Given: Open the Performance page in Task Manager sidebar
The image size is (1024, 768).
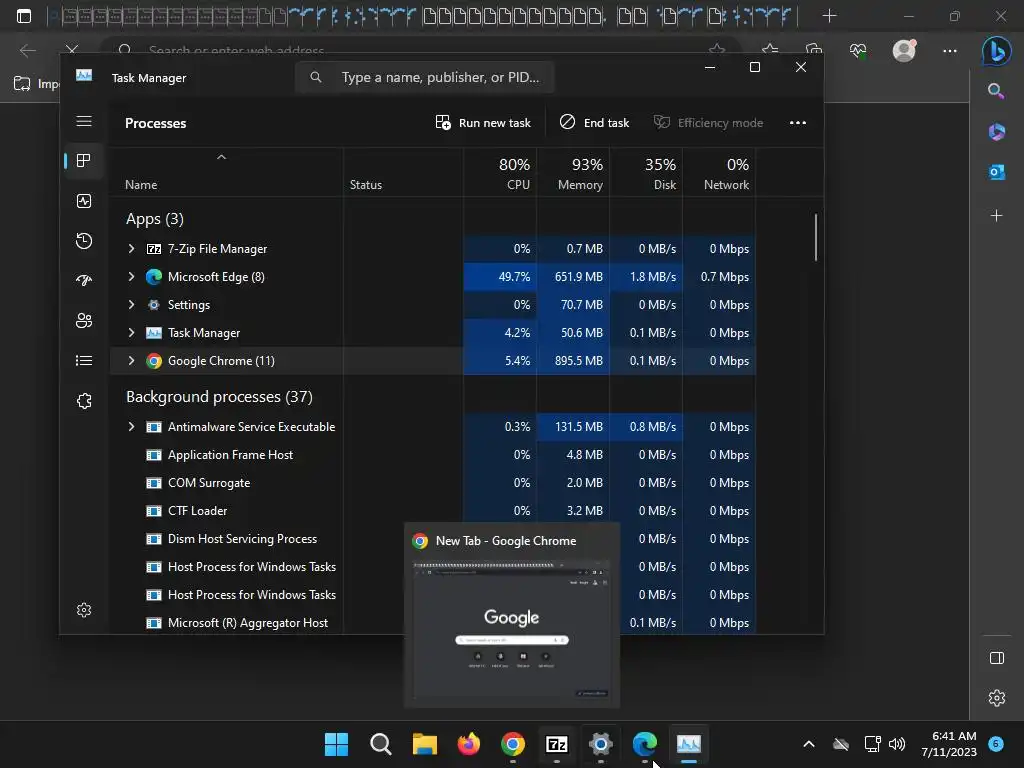Looking at the screenshot, I should click(x=84, y=201).
